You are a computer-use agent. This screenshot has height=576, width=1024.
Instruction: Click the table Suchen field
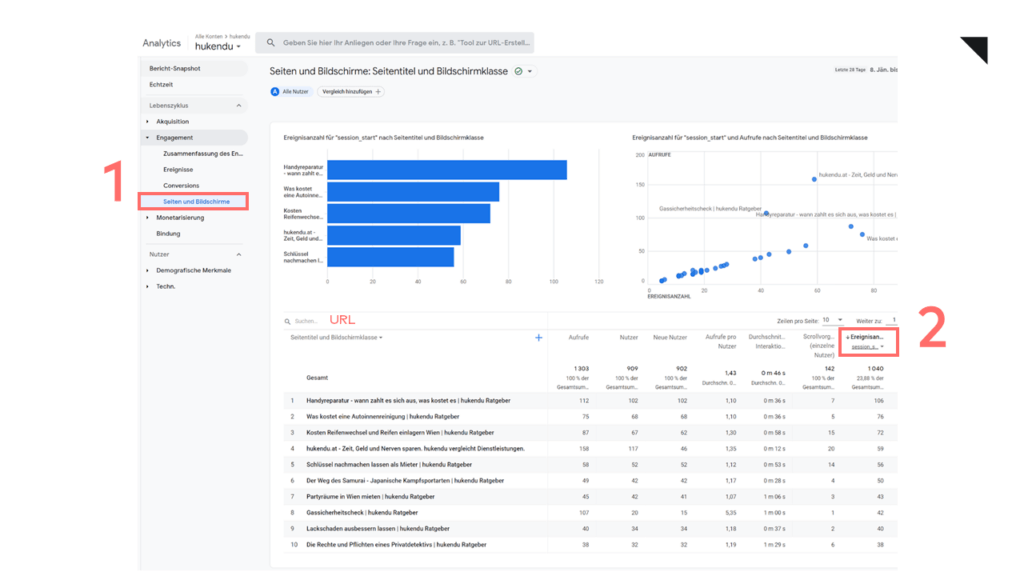click(x=306, y=321)
